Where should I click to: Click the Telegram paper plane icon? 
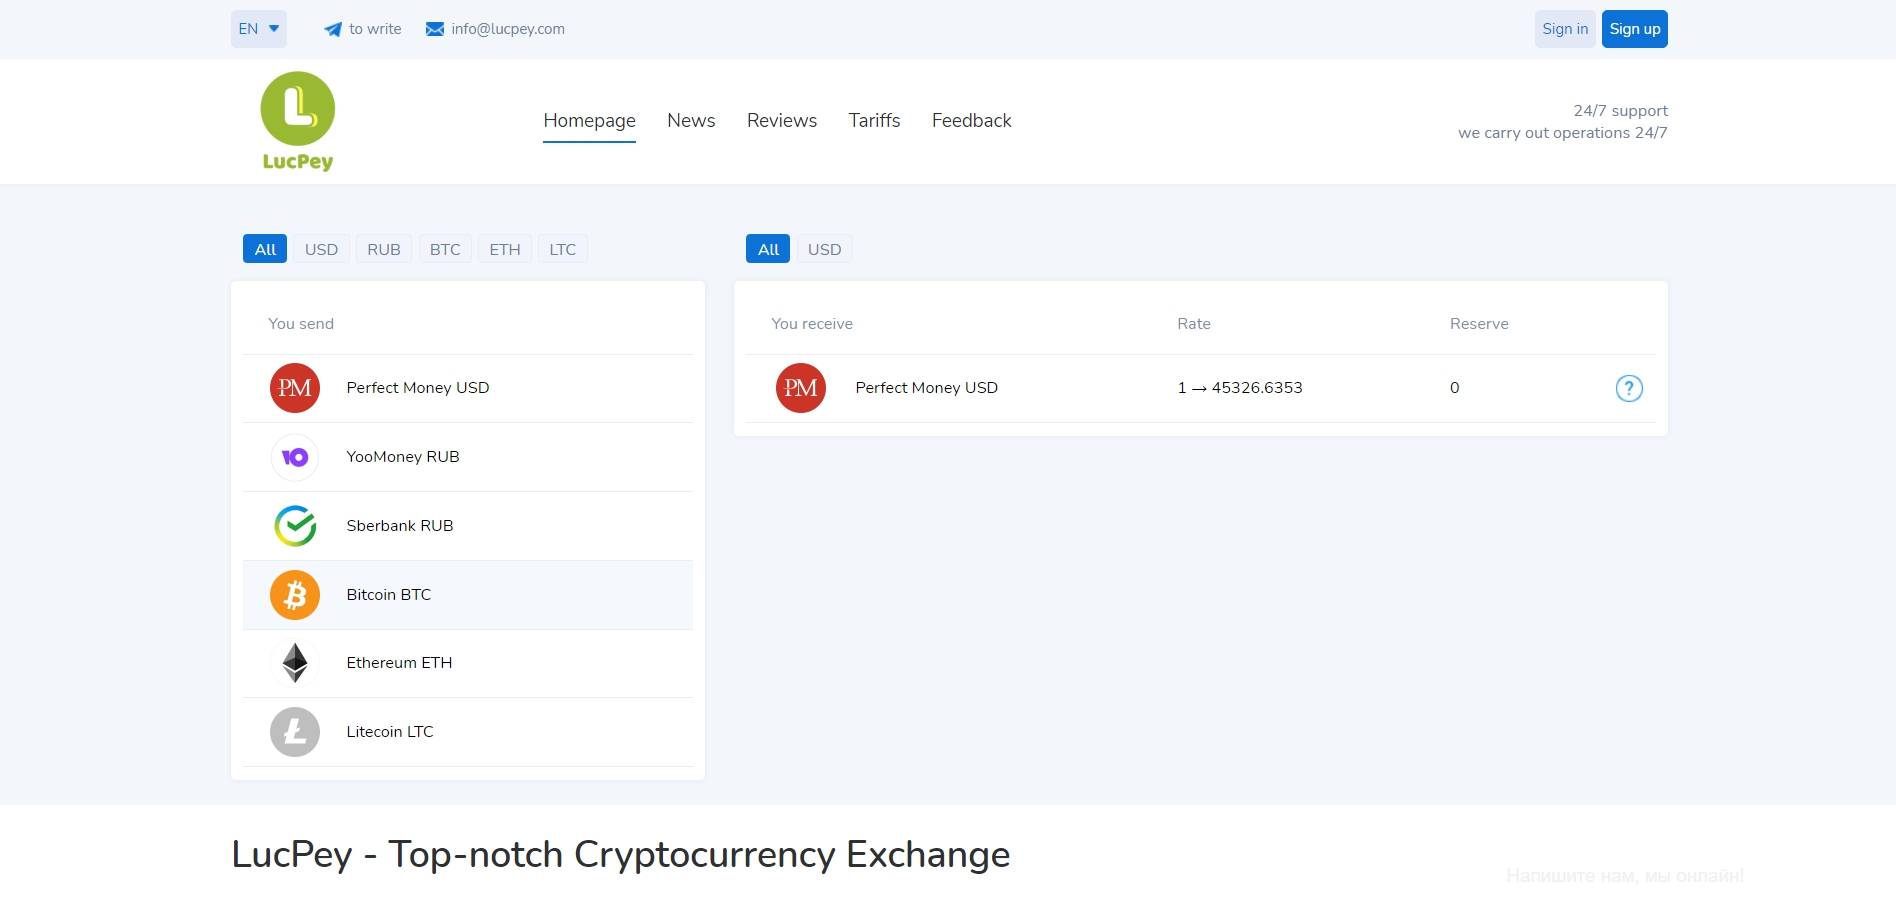tap(333, 29)
